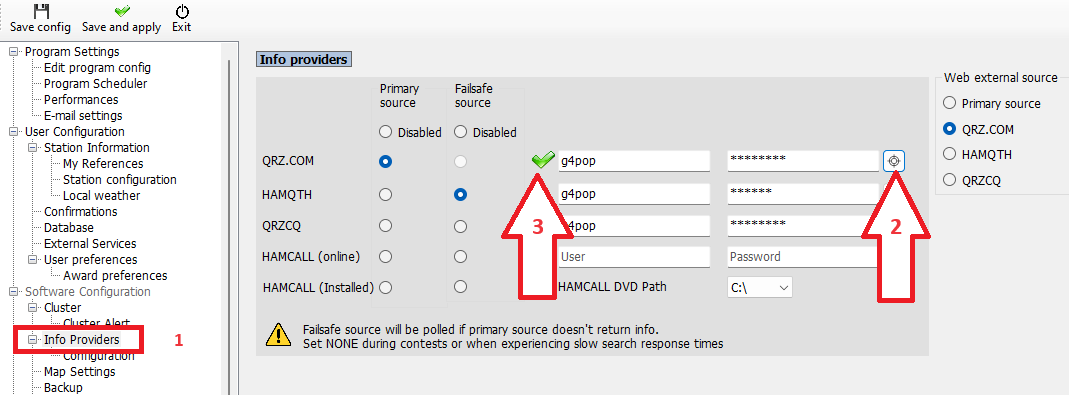Click the green checkmark next to QRZ.COM user
The image size is (1069, 395).
[x=543, y=161]
